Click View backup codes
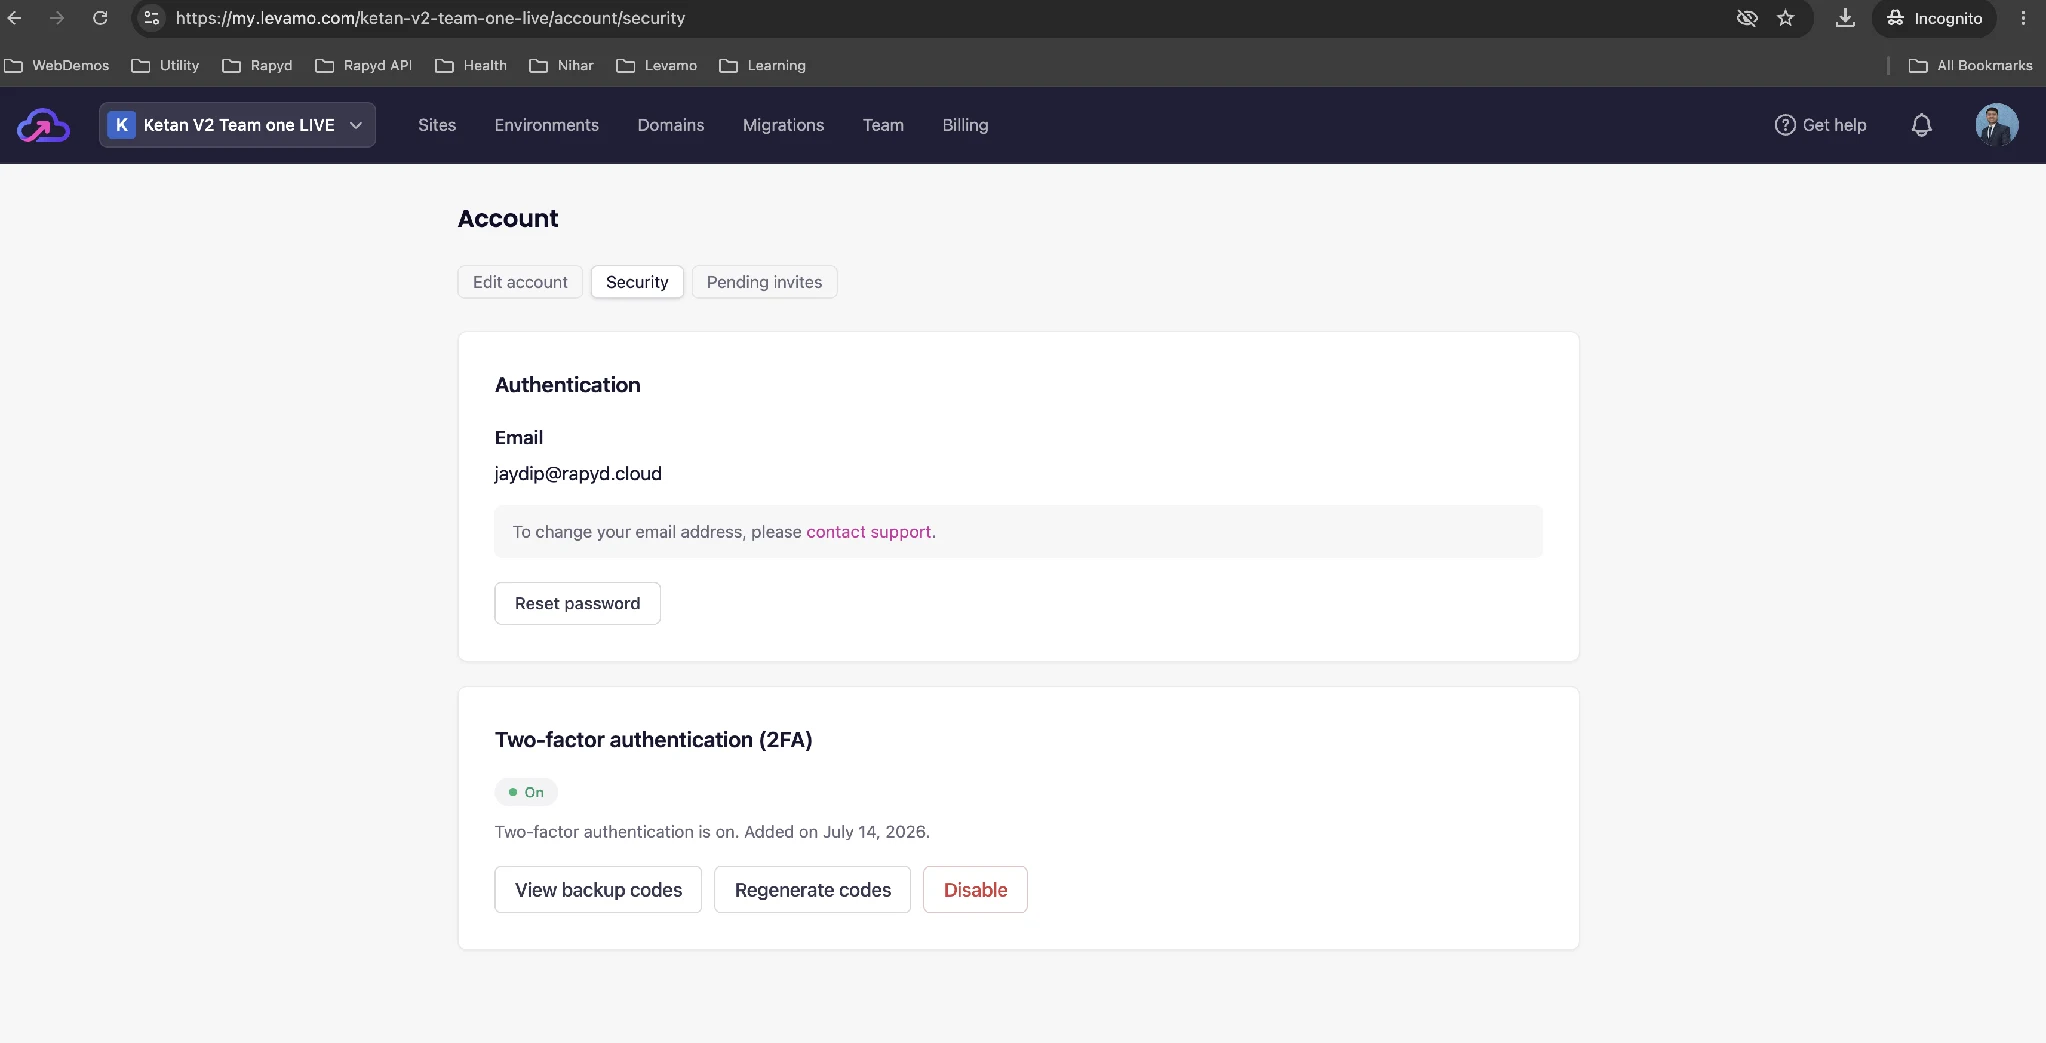Viewport: 2046px width, 1043px height. (598, 890)
